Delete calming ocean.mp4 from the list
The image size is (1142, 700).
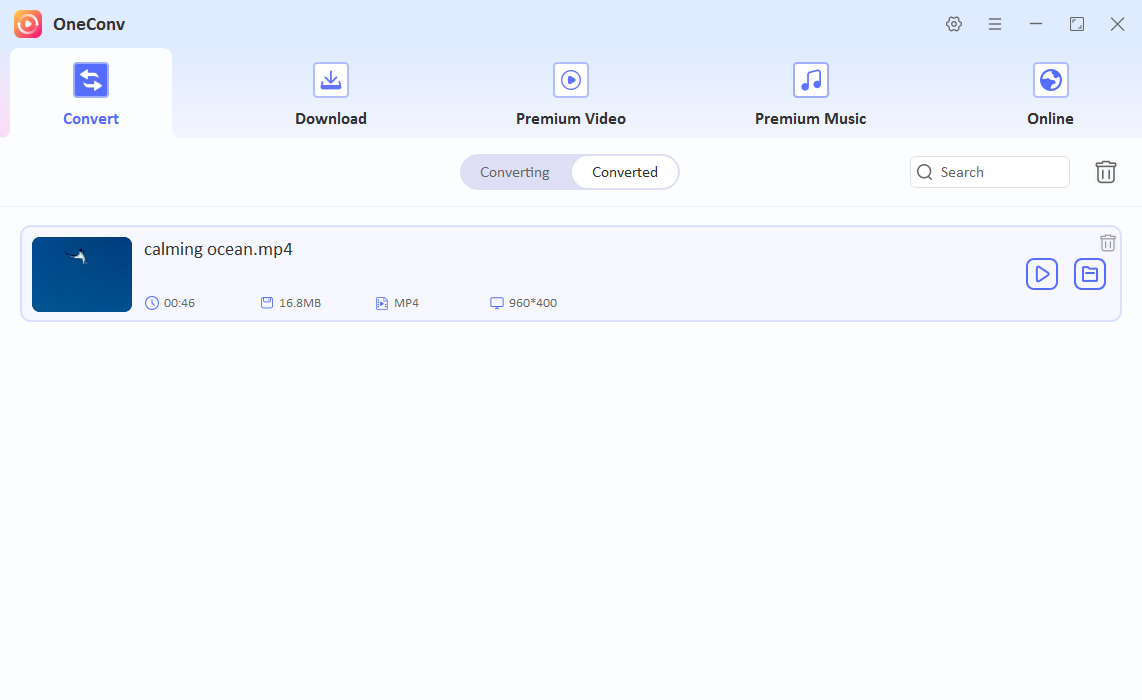[x=1107, y=242]
